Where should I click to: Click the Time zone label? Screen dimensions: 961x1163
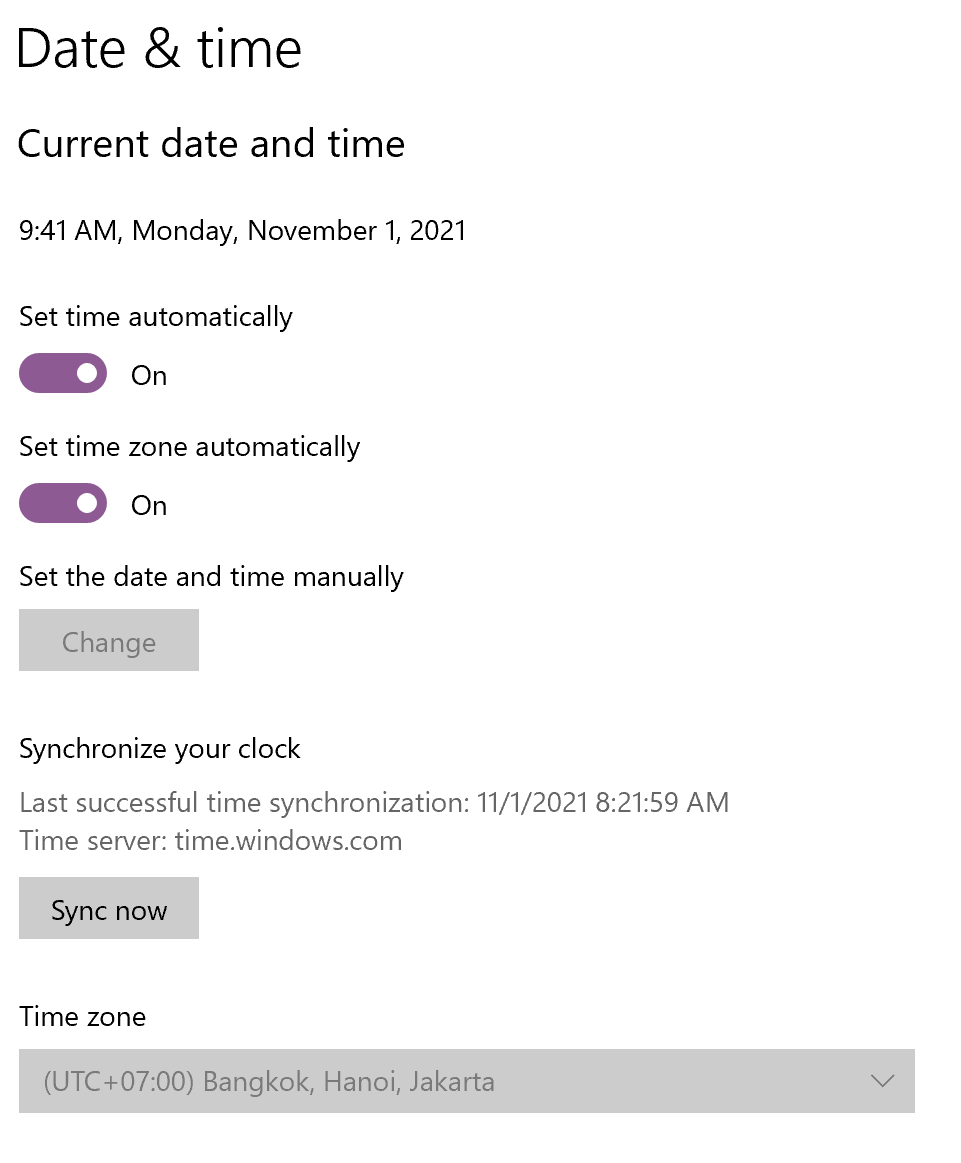point(83,1017)
